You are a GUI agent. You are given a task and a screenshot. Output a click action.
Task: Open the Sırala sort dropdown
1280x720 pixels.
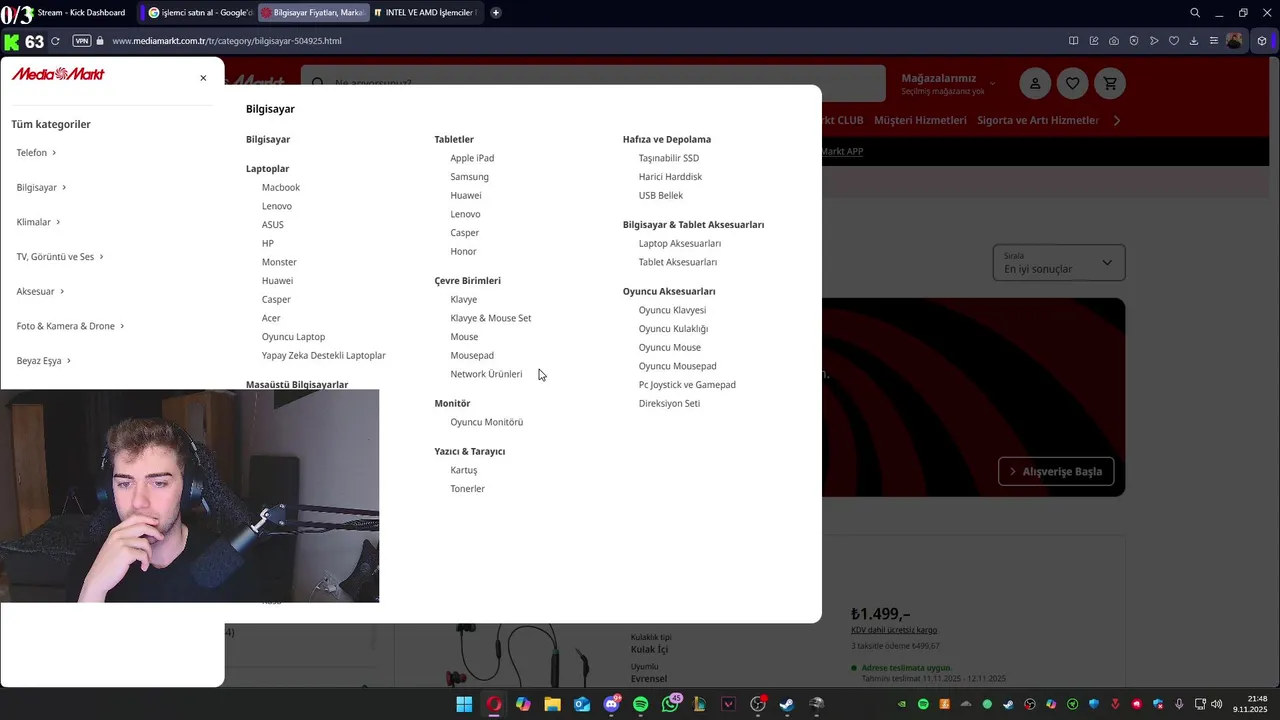pos(1059,263)
